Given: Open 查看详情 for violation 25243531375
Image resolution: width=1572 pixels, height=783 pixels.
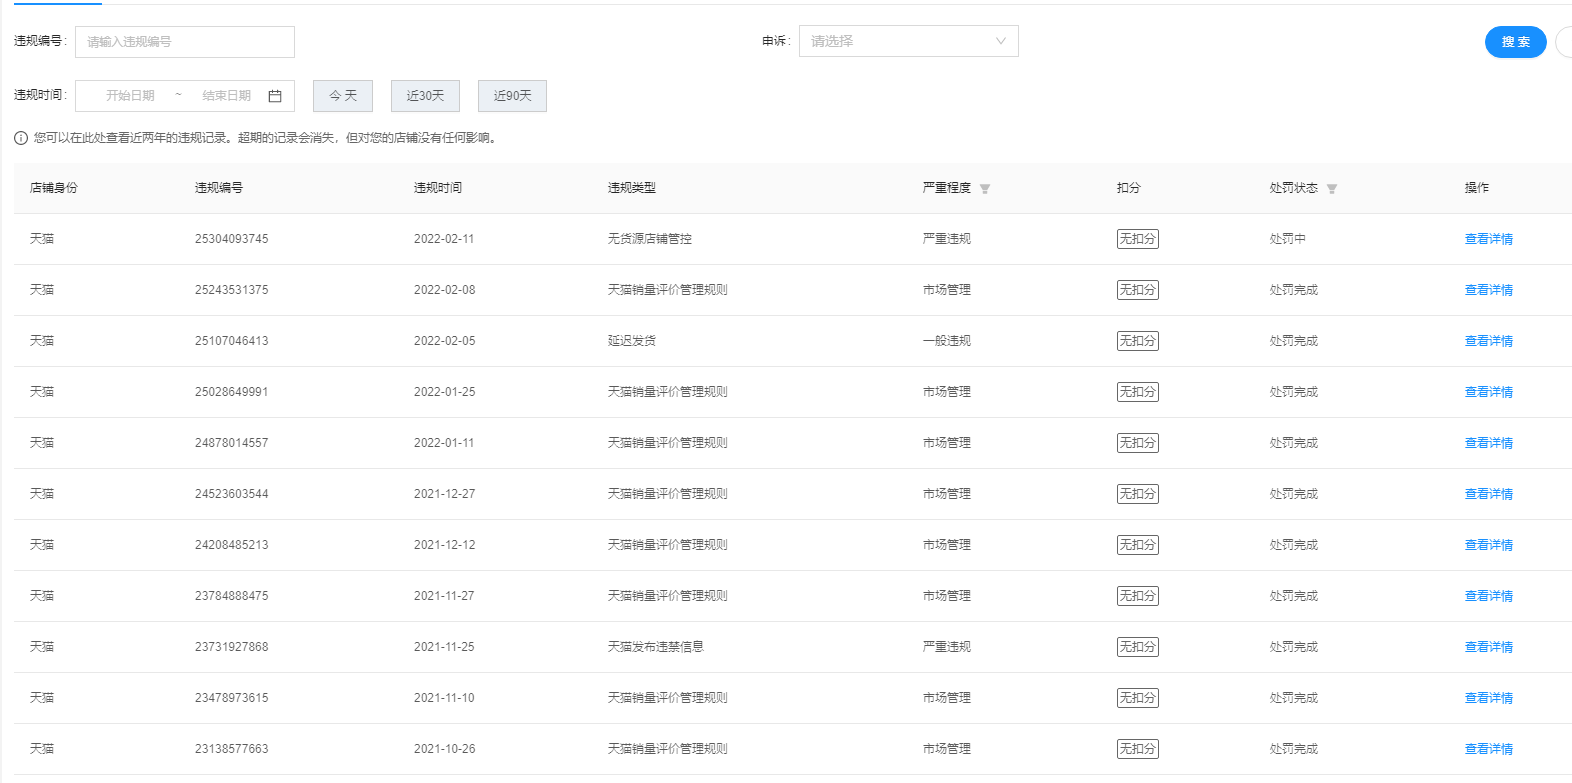Looking at the screenshot, I should click(1489, 290).
